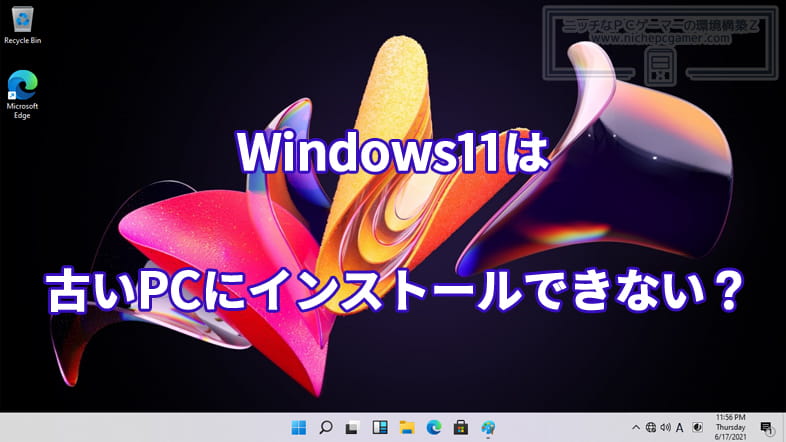The image size is (786, 442).
Task: Open the Windows Start menu
Action: point(299,427)
